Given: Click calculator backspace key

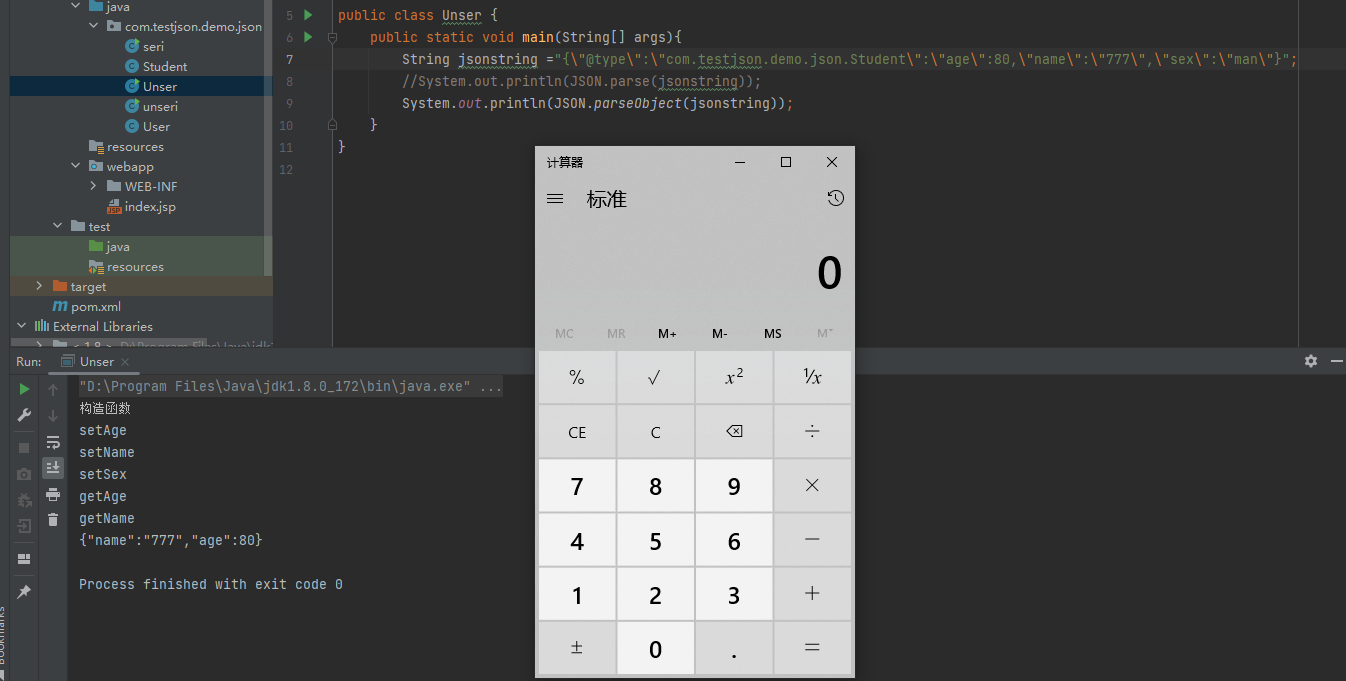Looking at the screenshot, I should click(734, 431).
